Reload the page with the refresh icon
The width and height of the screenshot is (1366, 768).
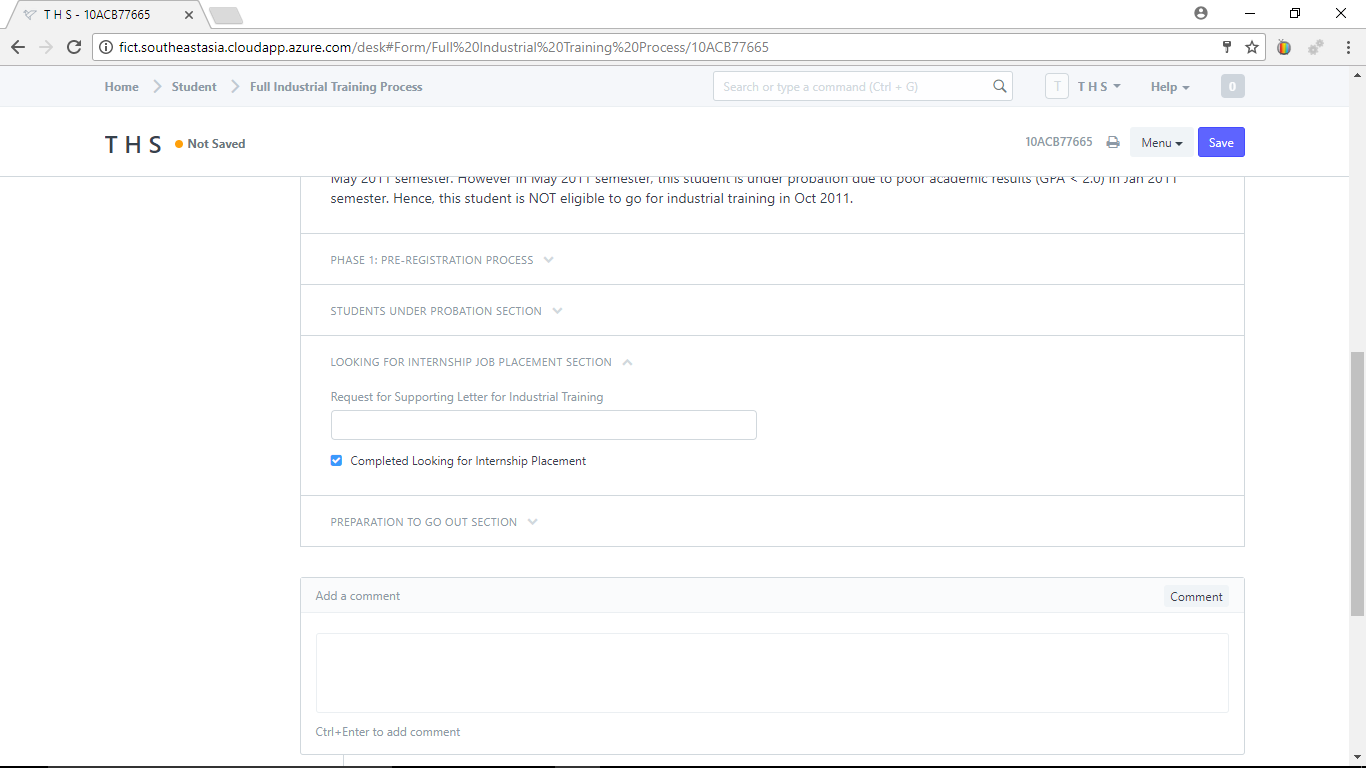coord(74,47)
